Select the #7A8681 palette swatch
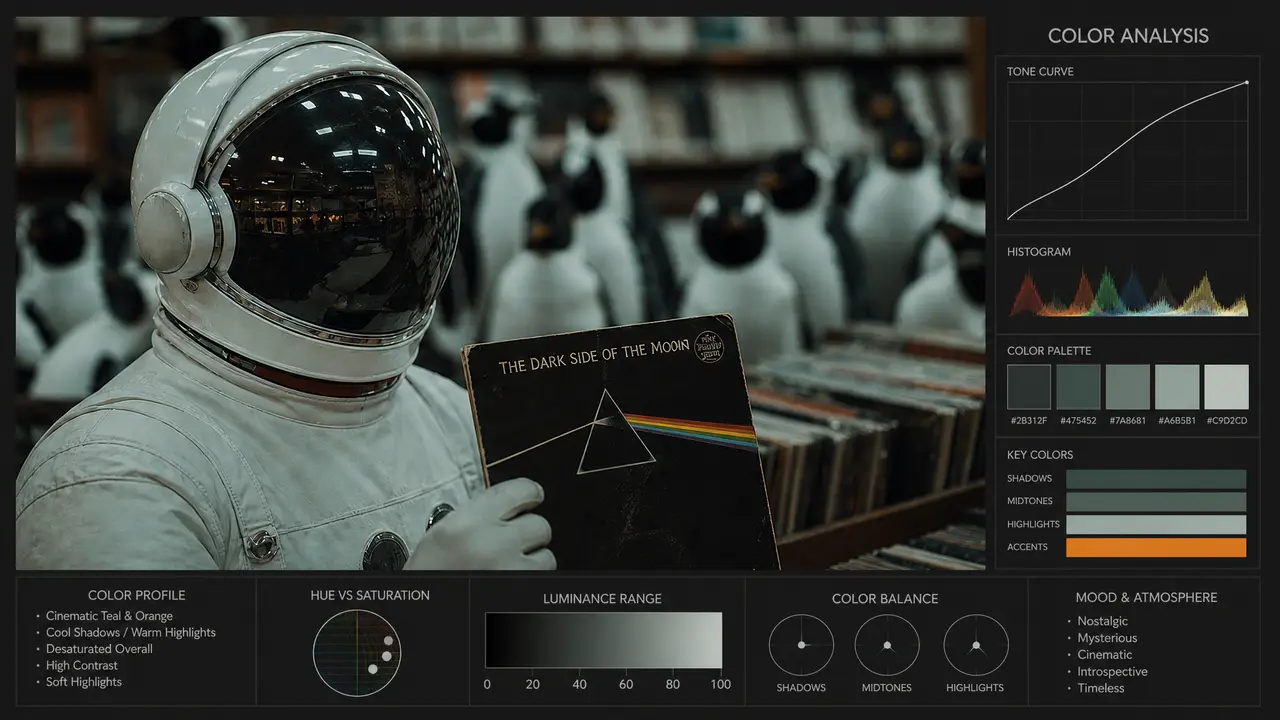1280x720 pixels. click(1128, 387)
